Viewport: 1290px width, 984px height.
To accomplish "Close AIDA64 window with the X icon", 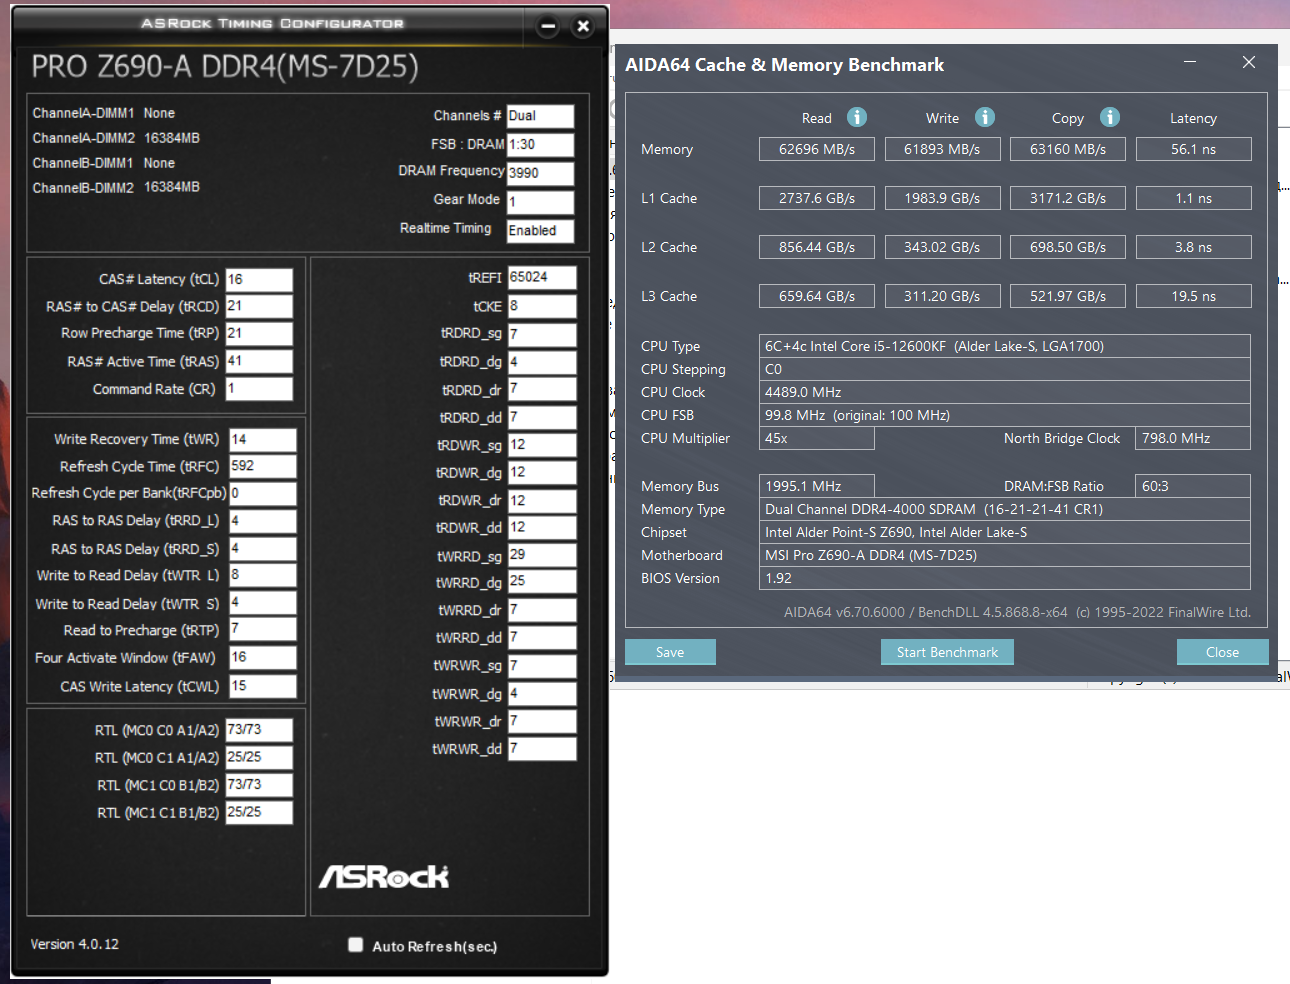I will point(1249,62).
